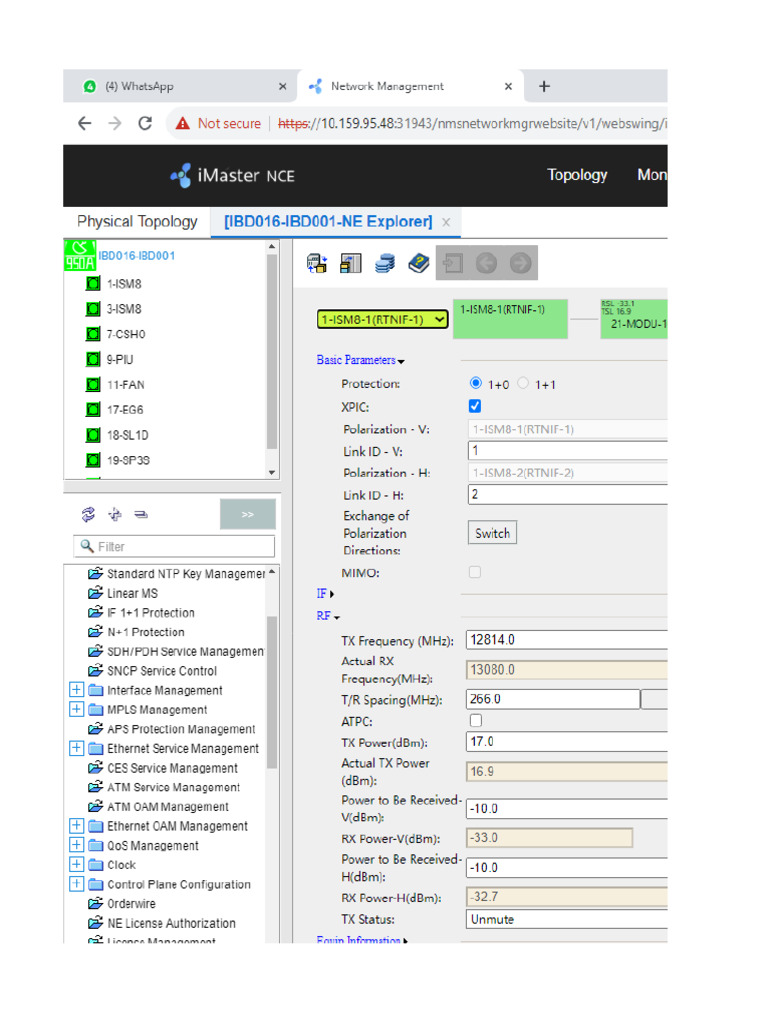Viewport: 768px width, 1024px height.
Task: Select the 1+1 protection radio button
Action: point(523,384)
